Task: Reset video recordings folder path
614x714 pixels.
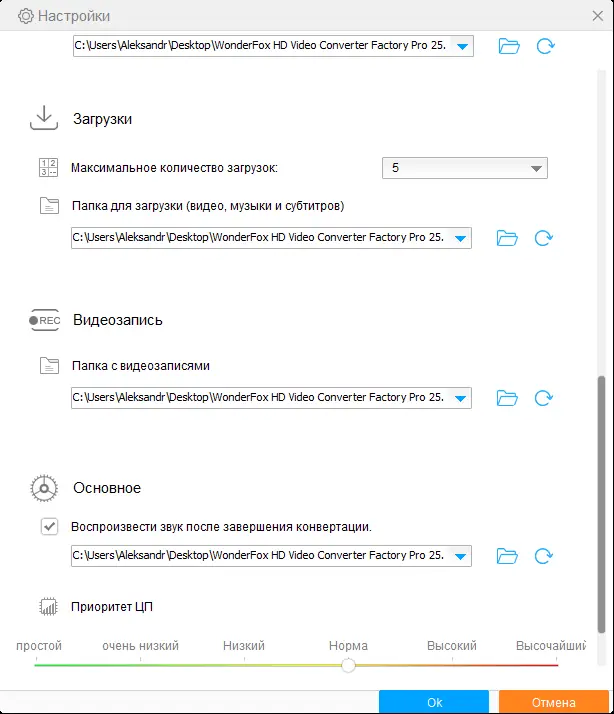Action: (x=544, y=398)
